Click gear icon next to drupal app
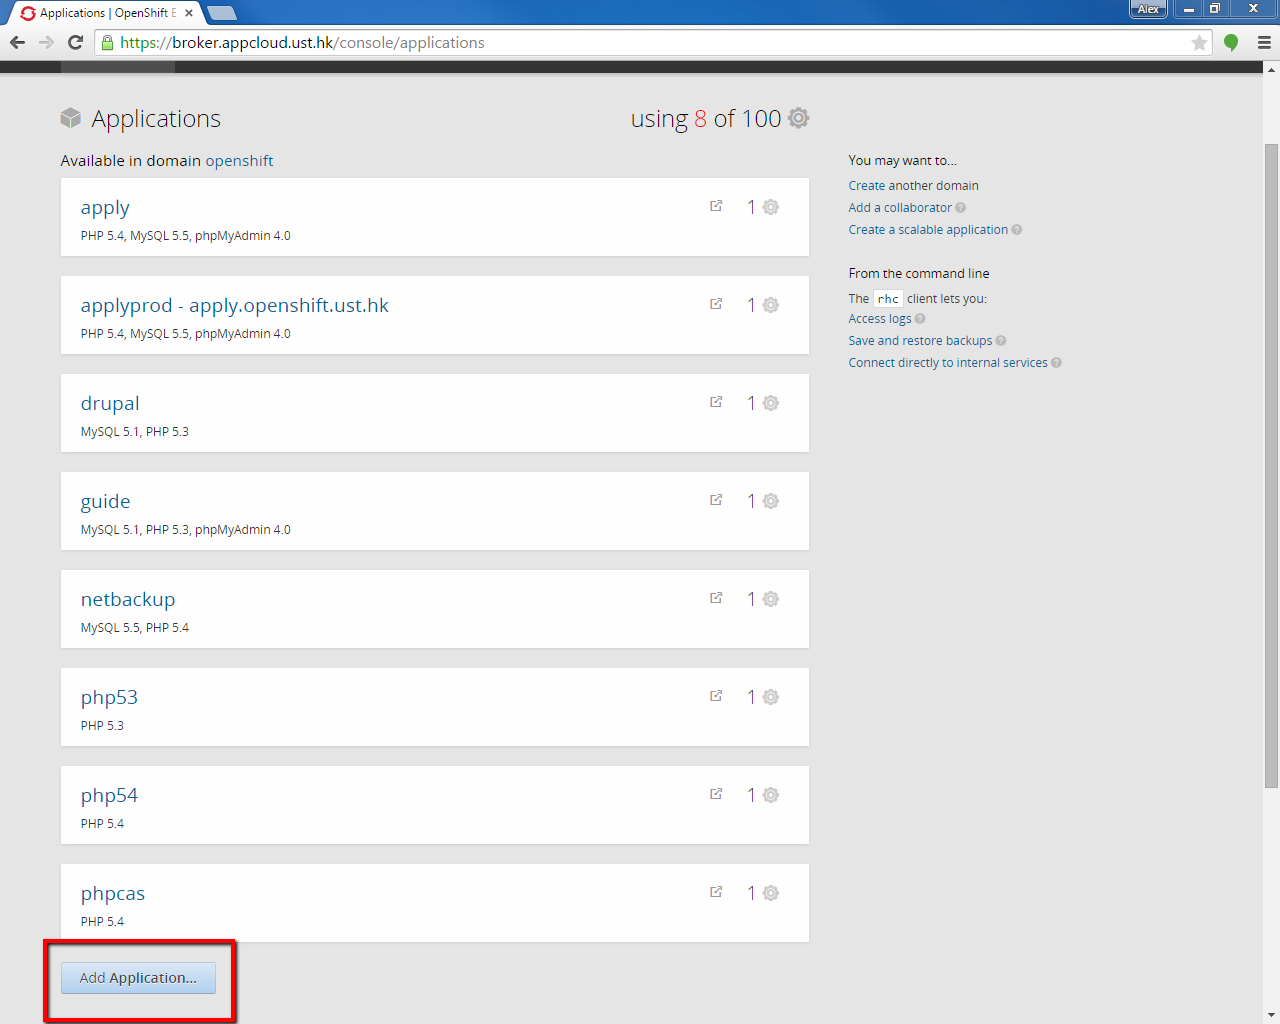 click(x=771, y=403)
